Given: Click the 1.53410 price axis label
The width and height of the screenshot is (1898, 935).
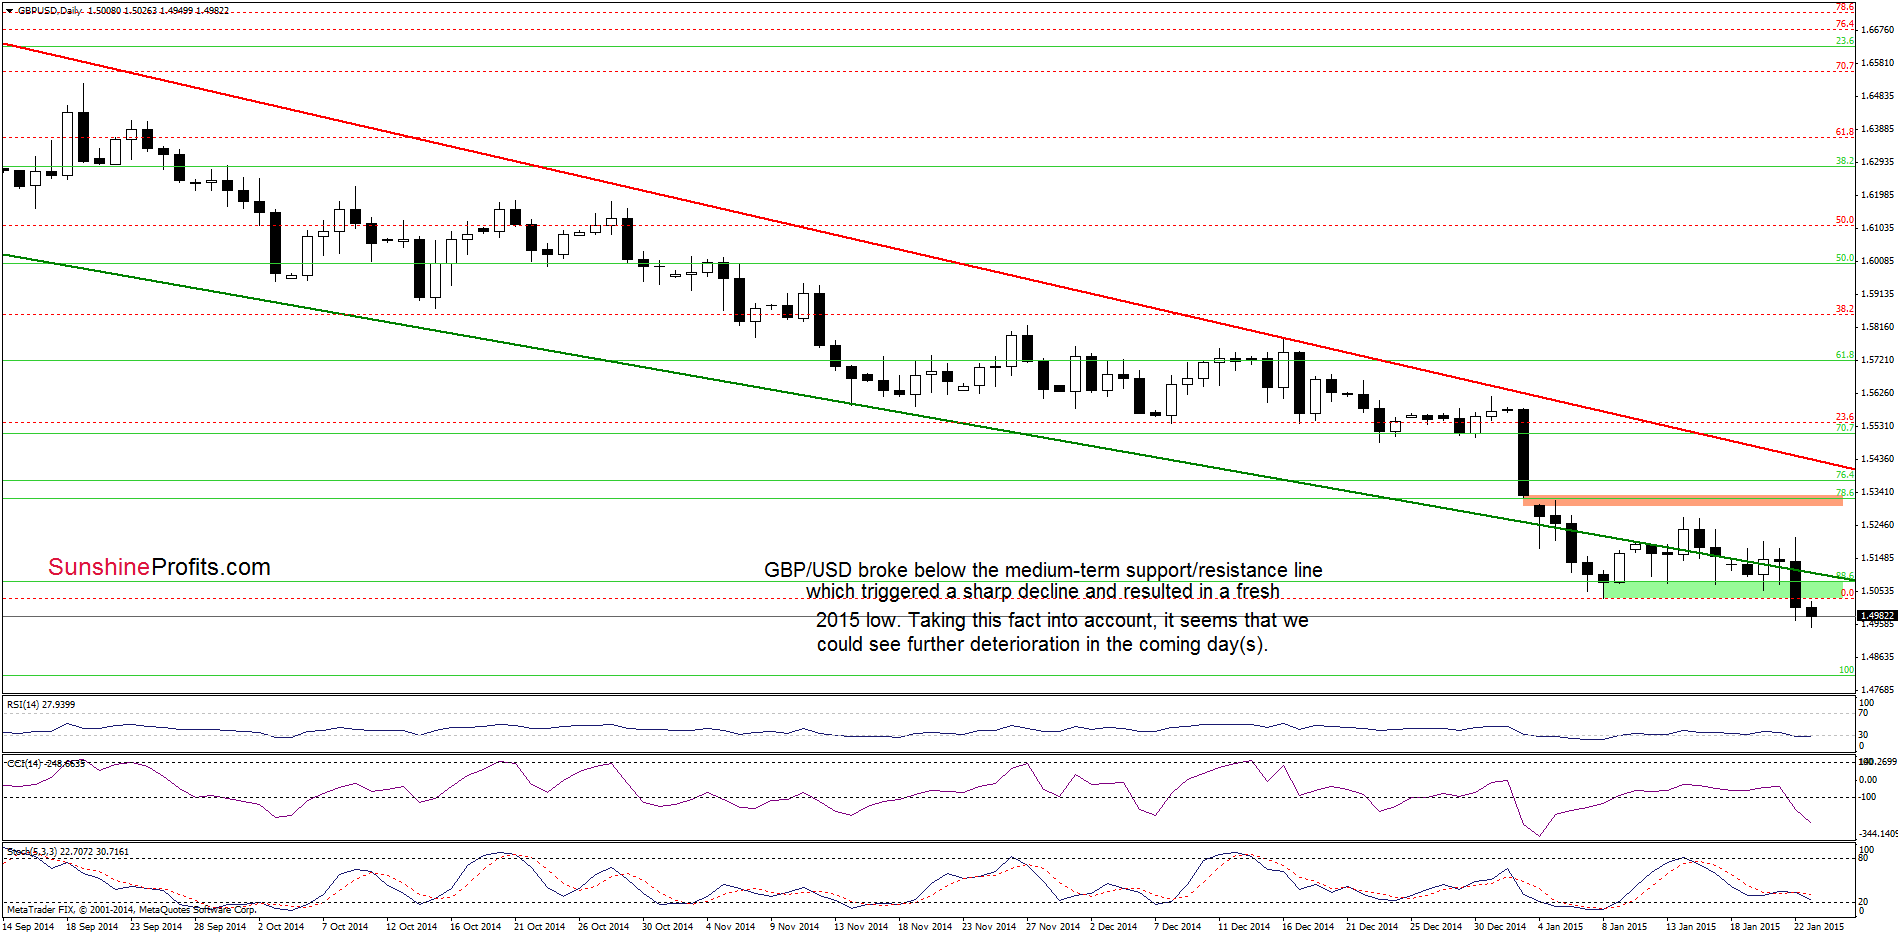Looking at the screenshot, I should point(1878,492).
